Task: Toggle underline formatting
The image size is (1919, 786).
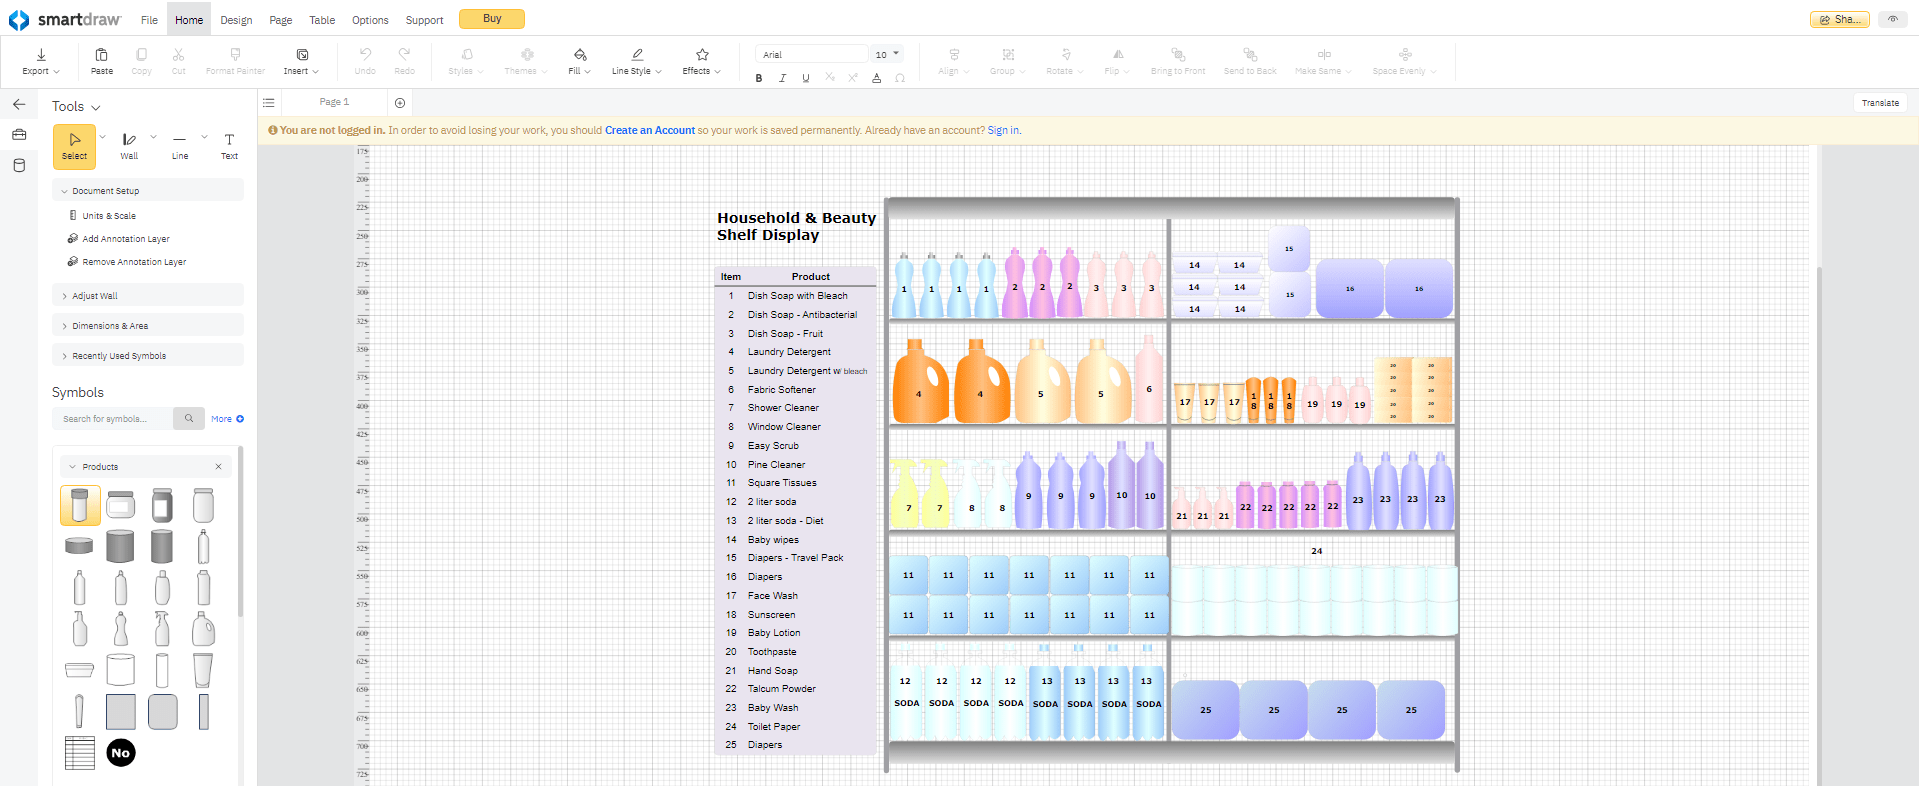Action: point(806,78)
